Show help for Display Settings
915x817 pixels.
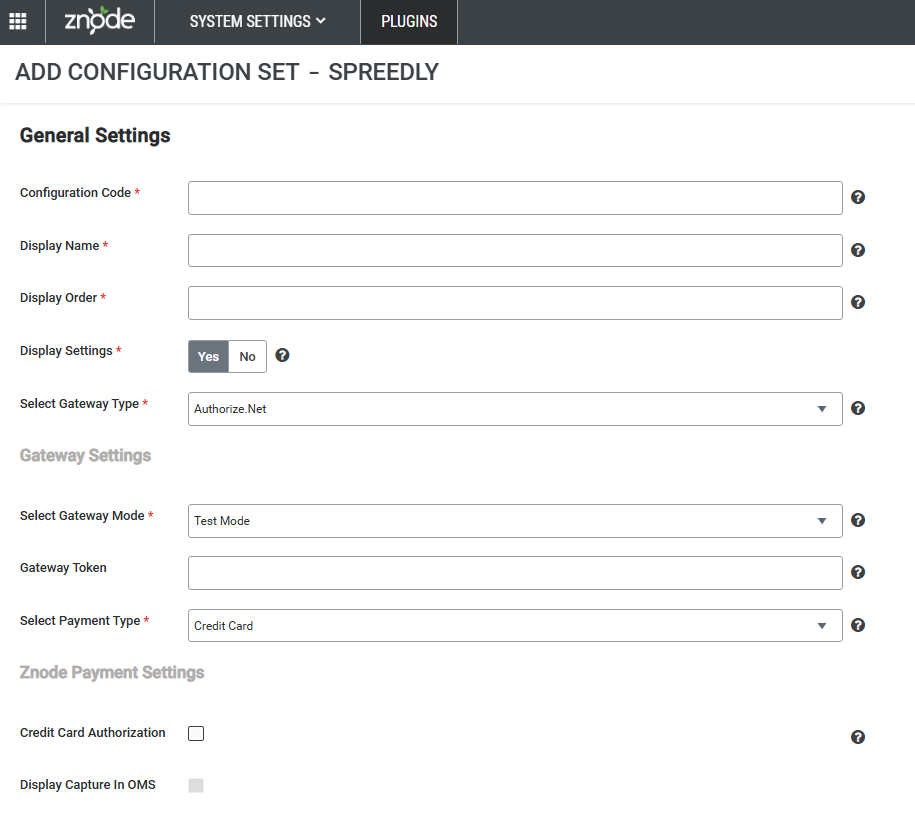[x=282, y=355]
